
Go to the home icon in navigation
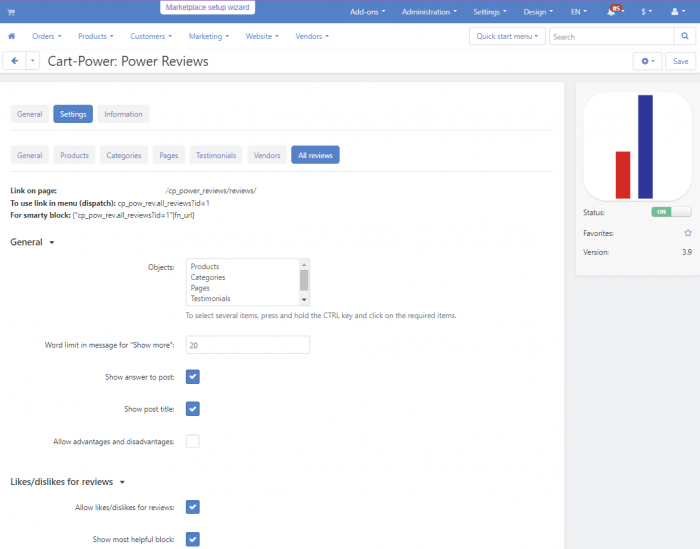point(12,36)
